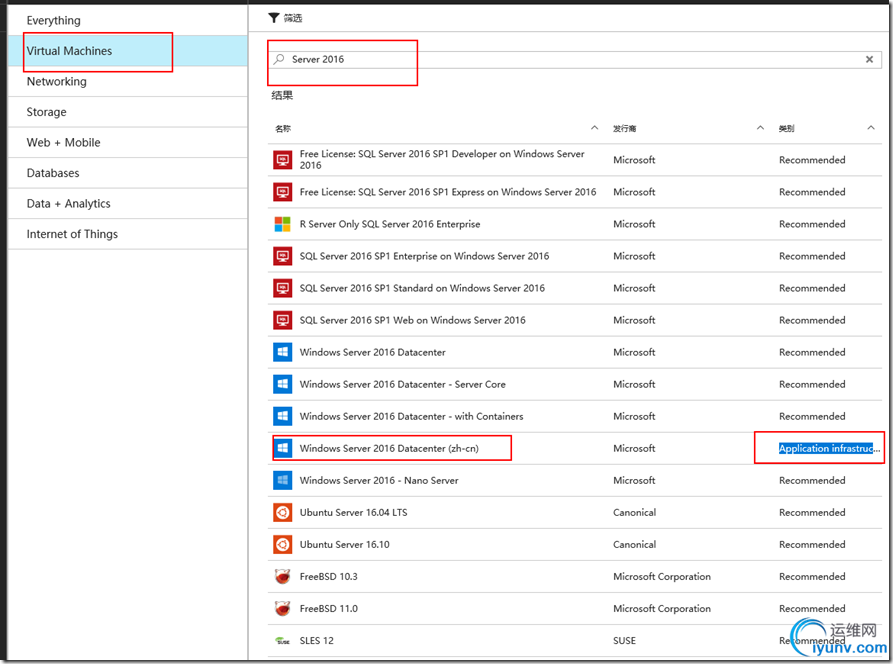Click the 名称 column header label
The height and width of the screenshot is (664, 893).
283,128
